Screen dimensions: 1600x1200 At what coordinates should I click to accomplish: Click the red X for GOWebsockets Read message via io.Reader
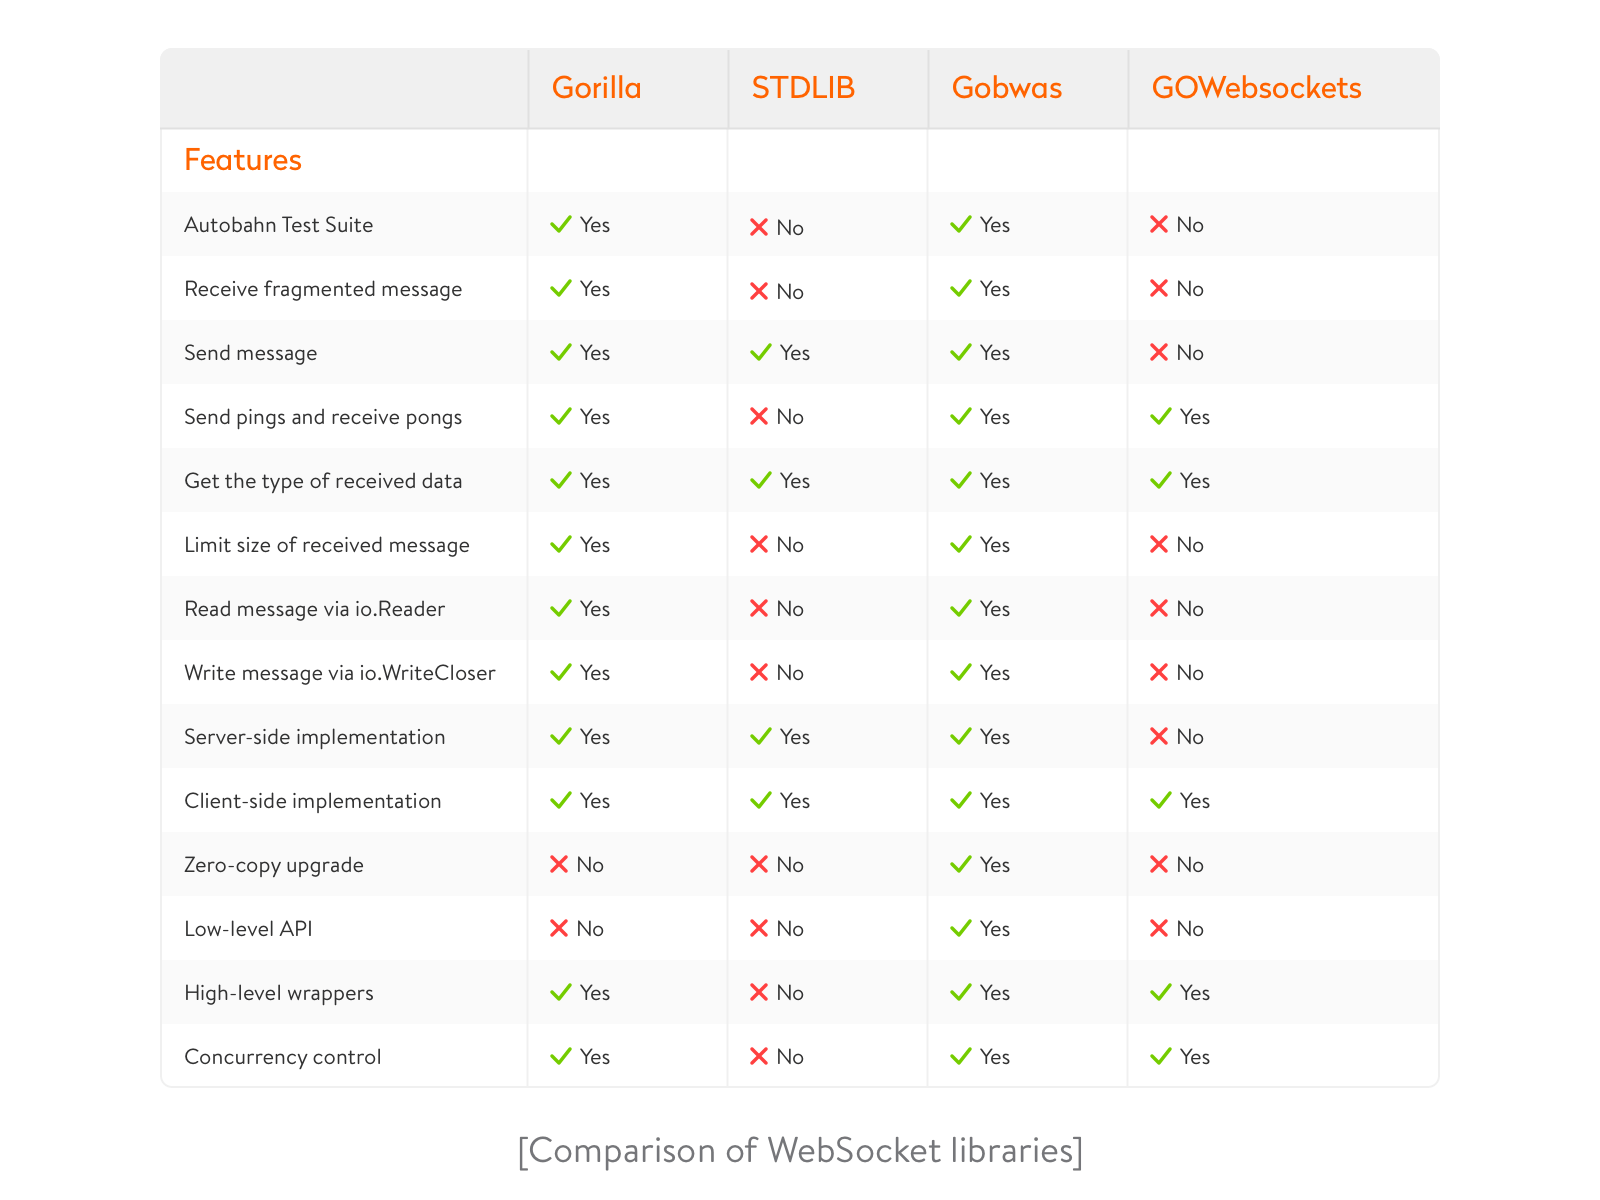click(x=1159, y=608)
